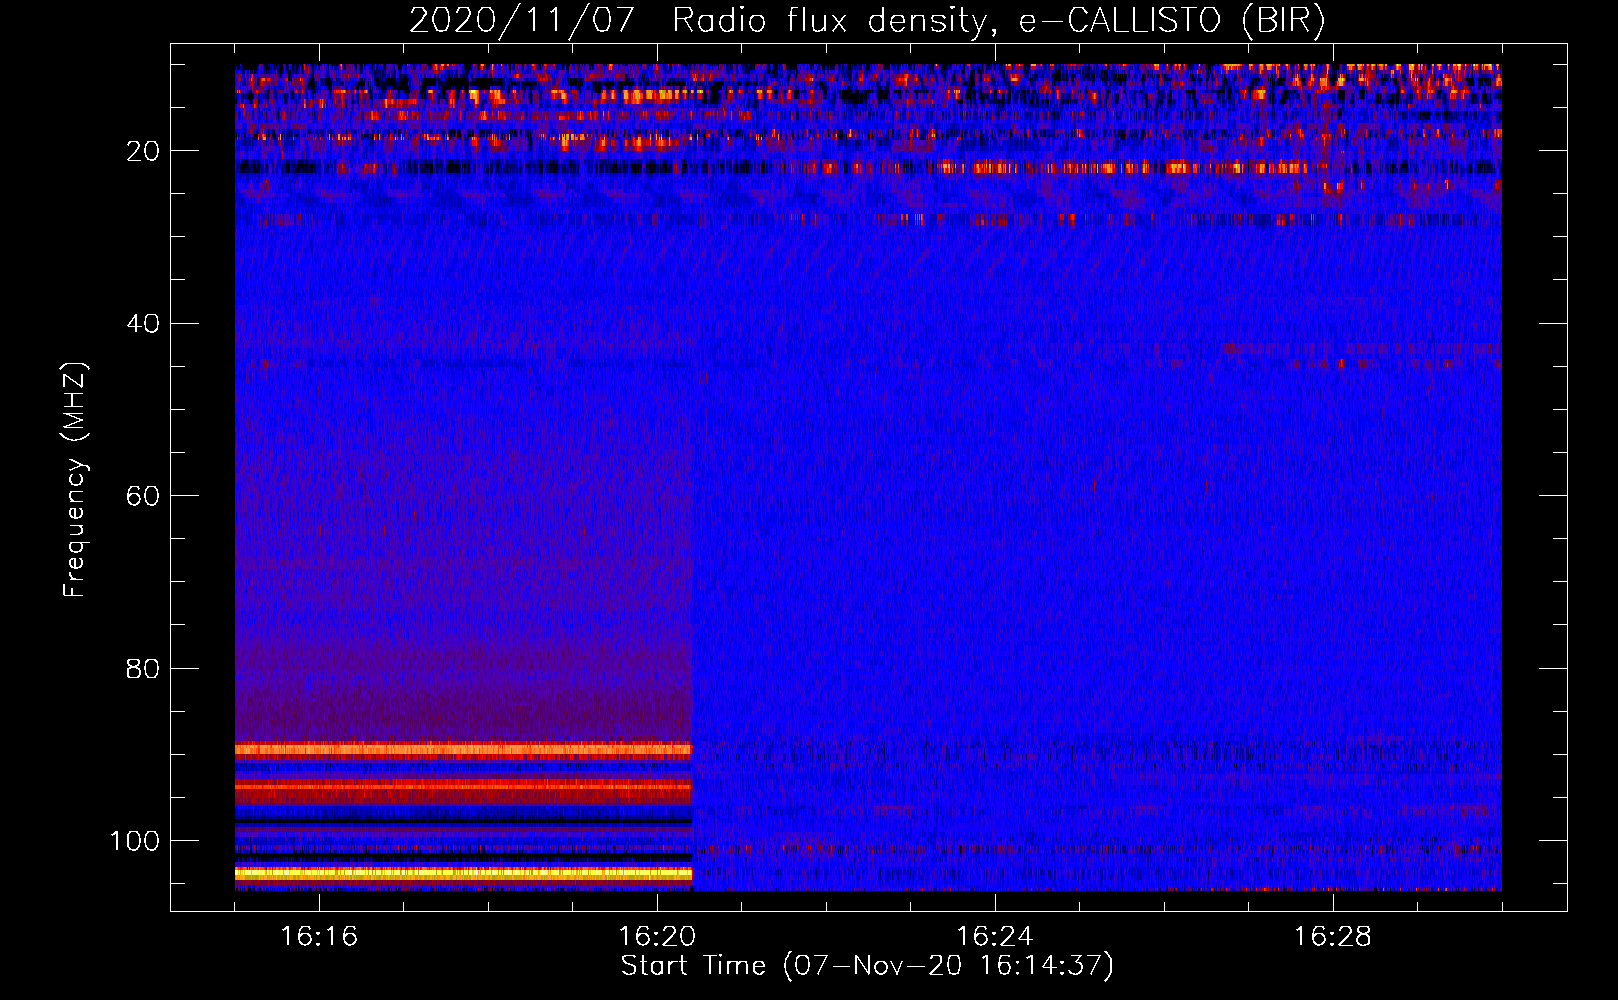This screenshot has width=1618, height=1000.
Task: Click the 16:20 time tick label
Action: click(657, 937)
